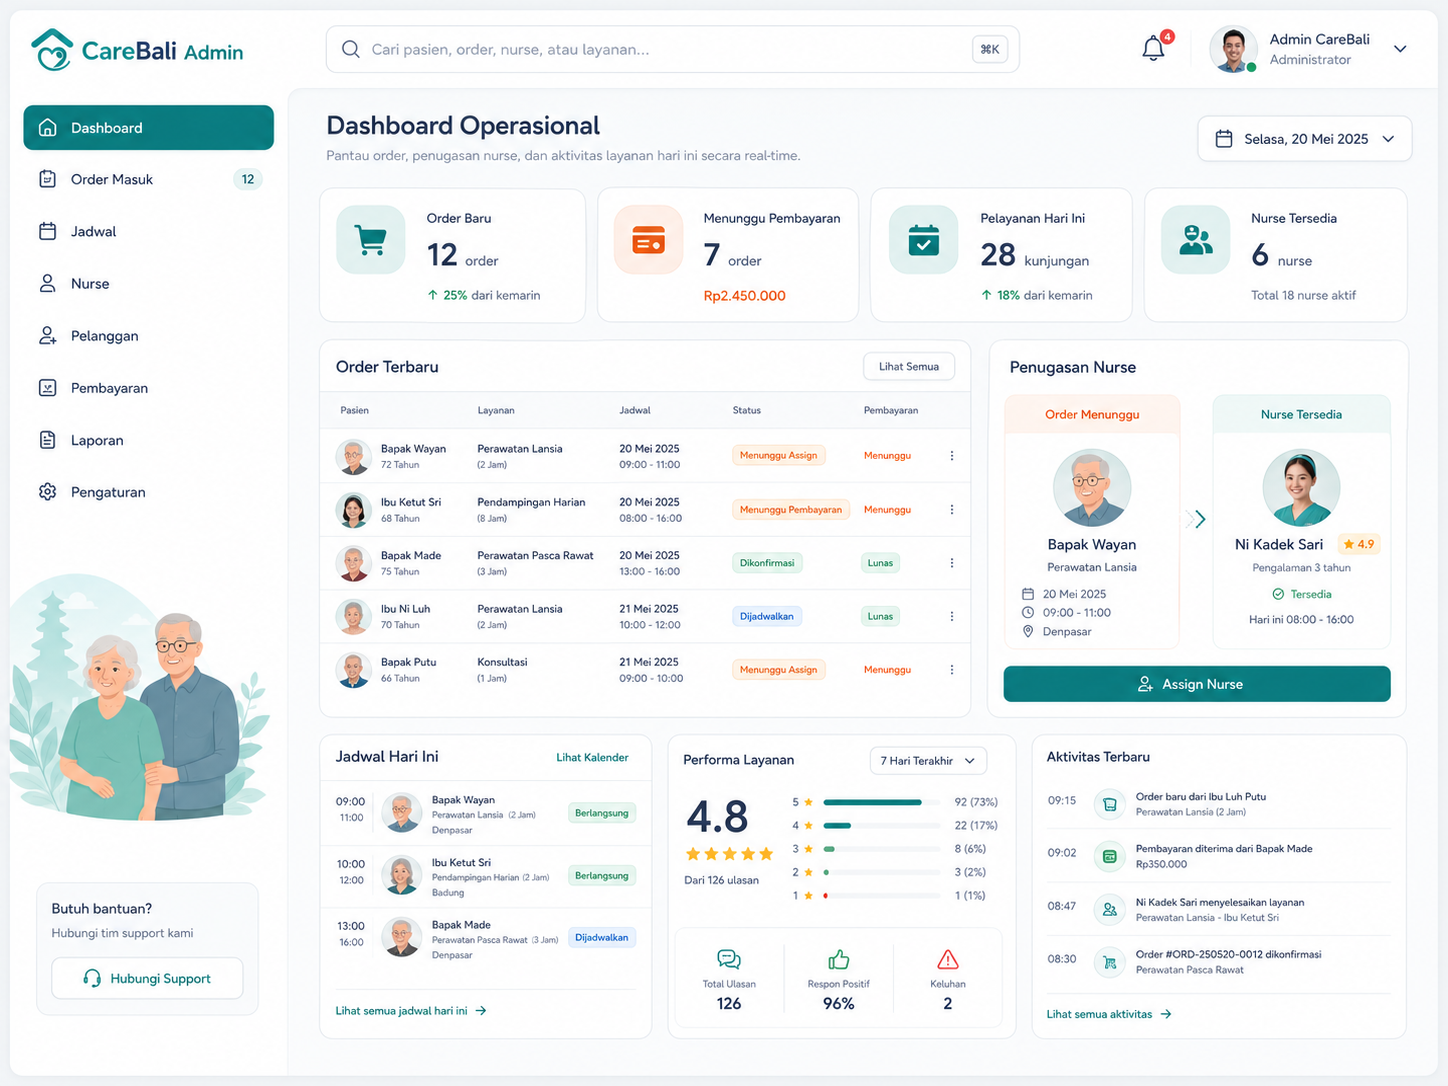
Task: Open Nurse in sidebar
Action: [x=148, y=284]
